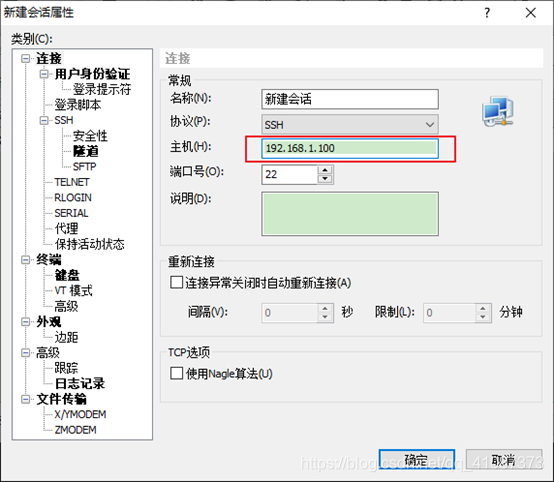554x482 pixels.
Task: Select VT 模式 tree item
Action: (x=73, y=291)
